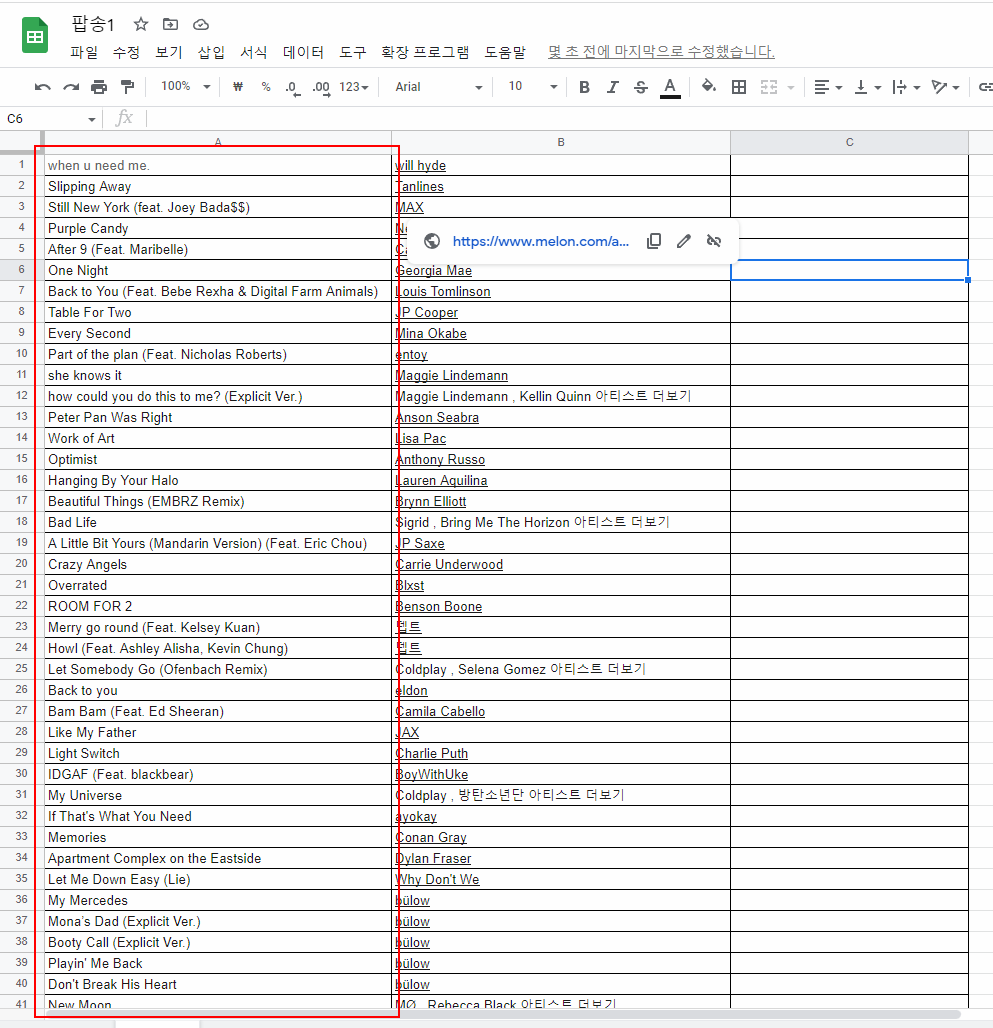Star the 팝송1 document
993x1028 pixels.
coord(140,24)
